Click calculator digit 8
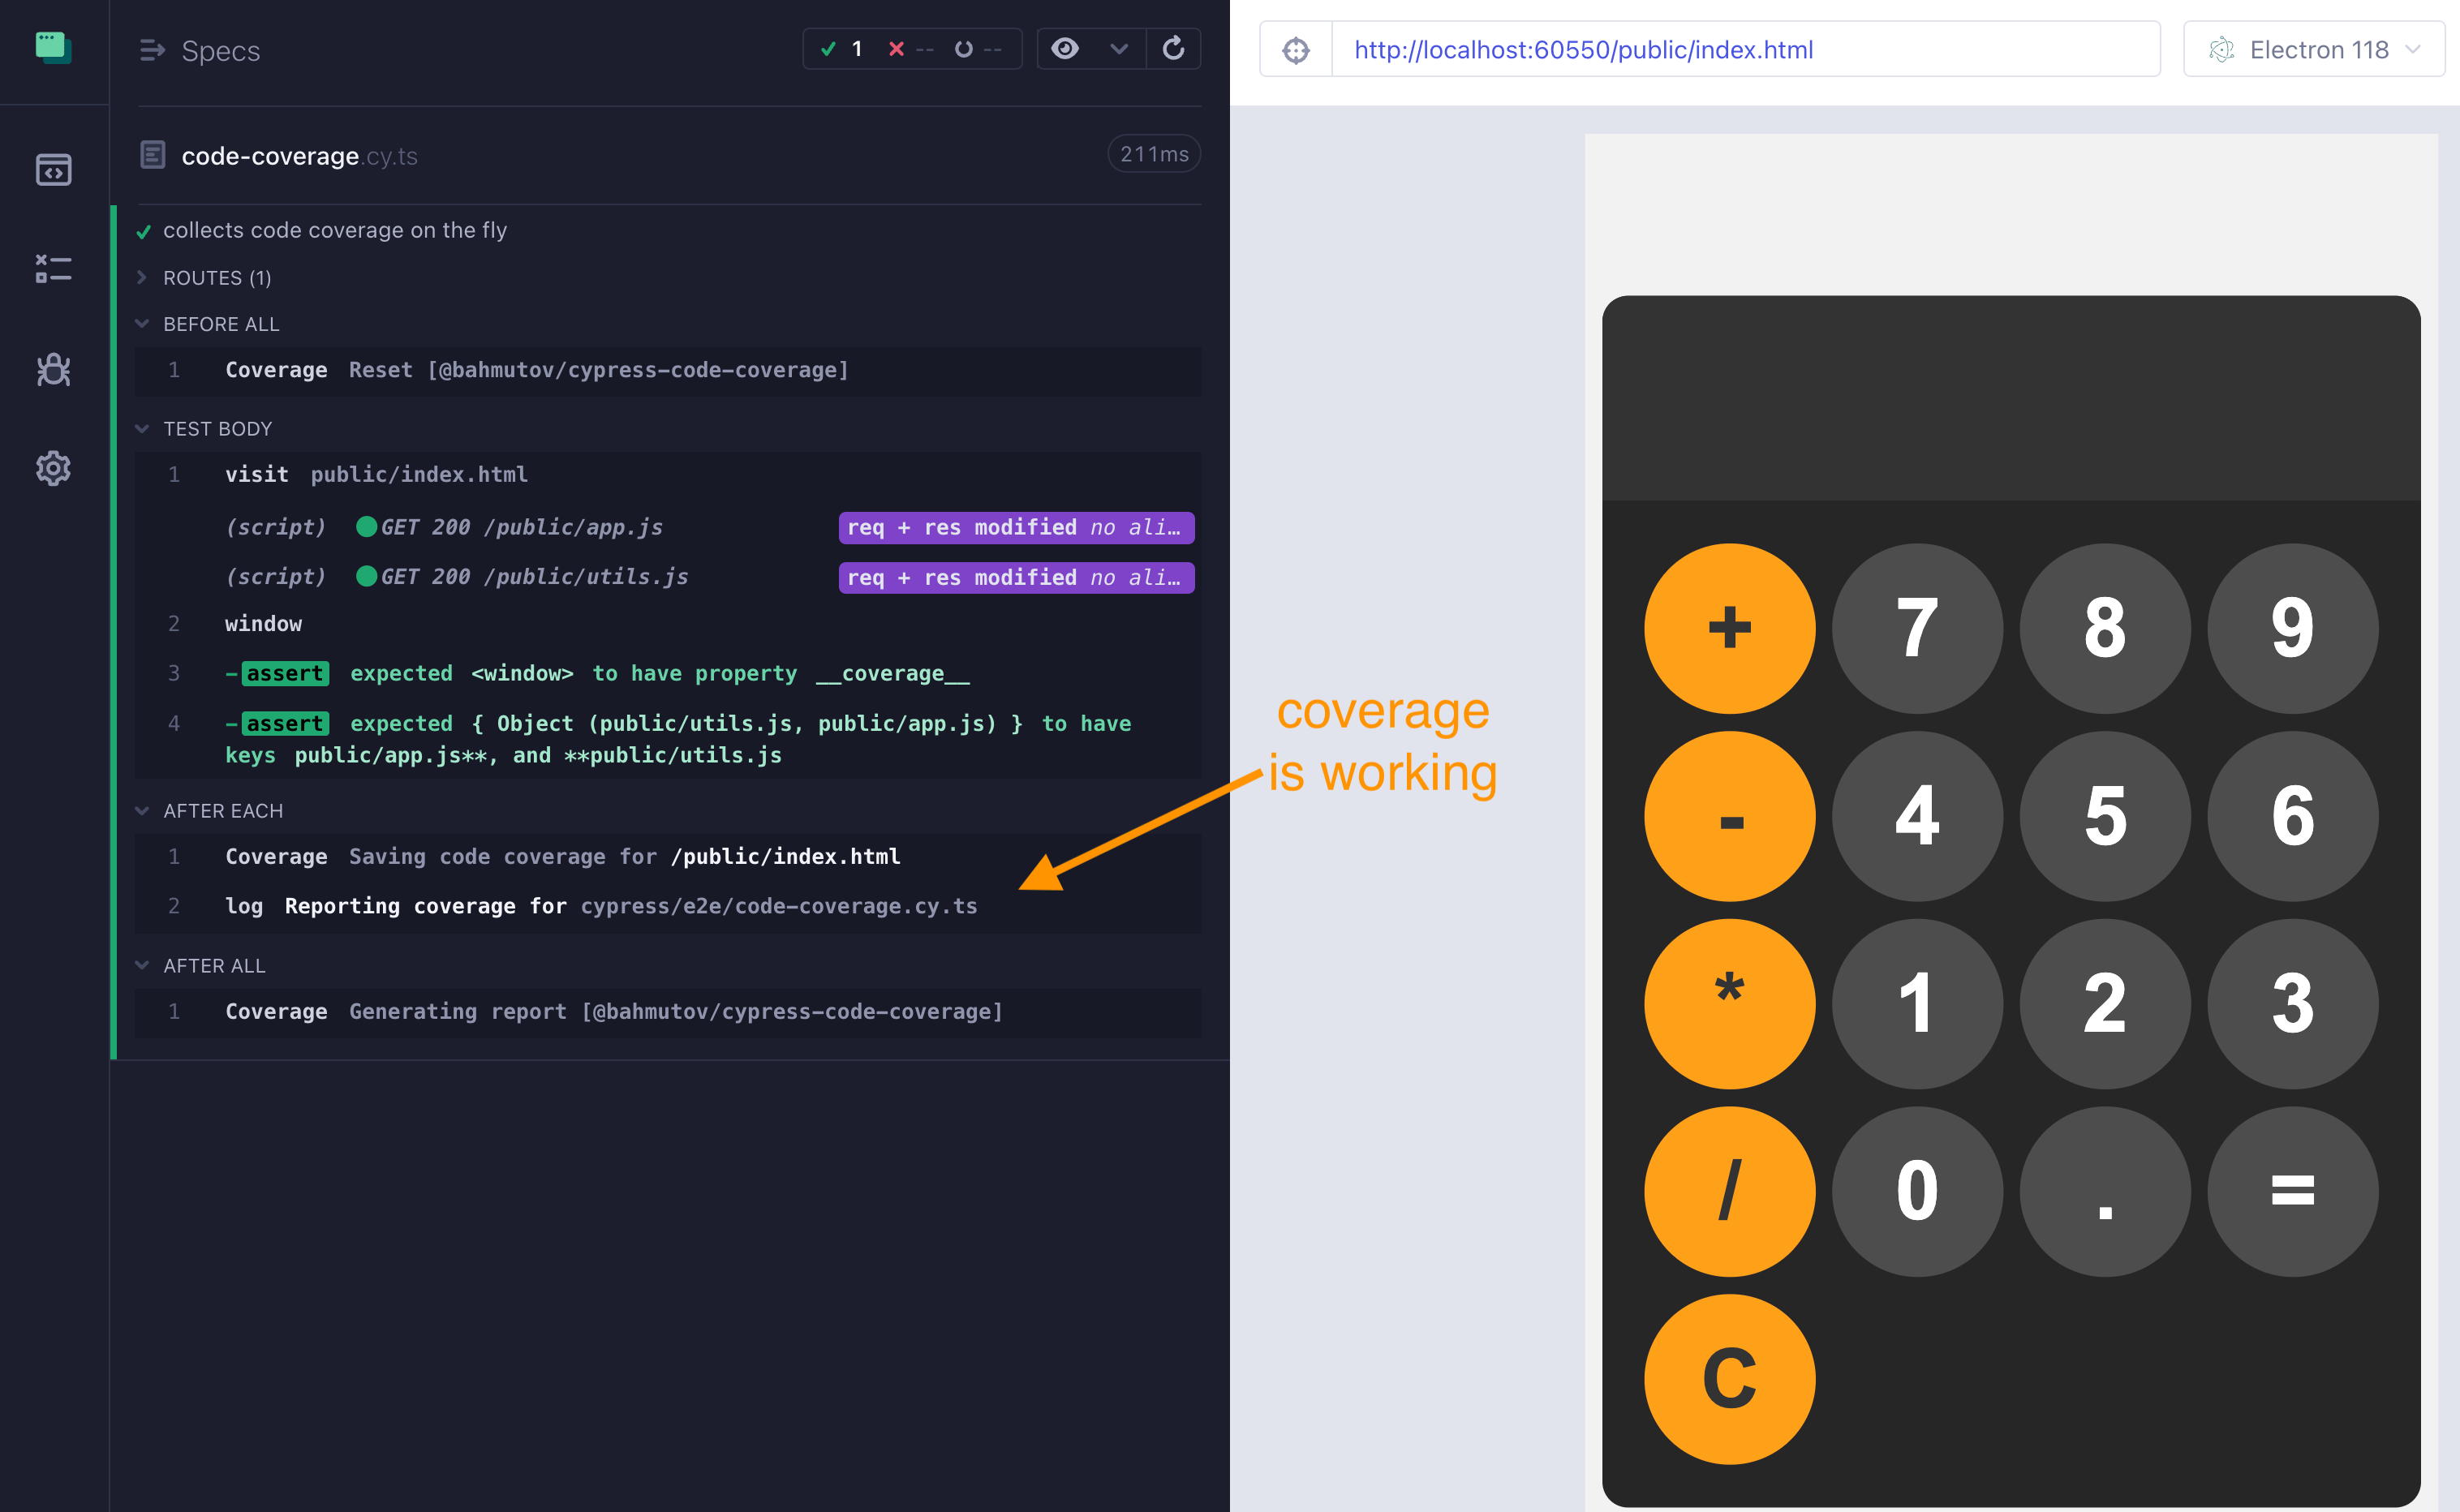Screen dimensions: 2460x1512 (2105, 628)
